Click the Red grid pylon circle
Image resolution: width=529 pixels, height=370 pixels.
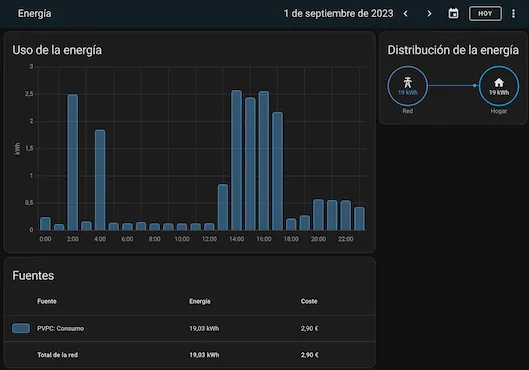(408, 86)
